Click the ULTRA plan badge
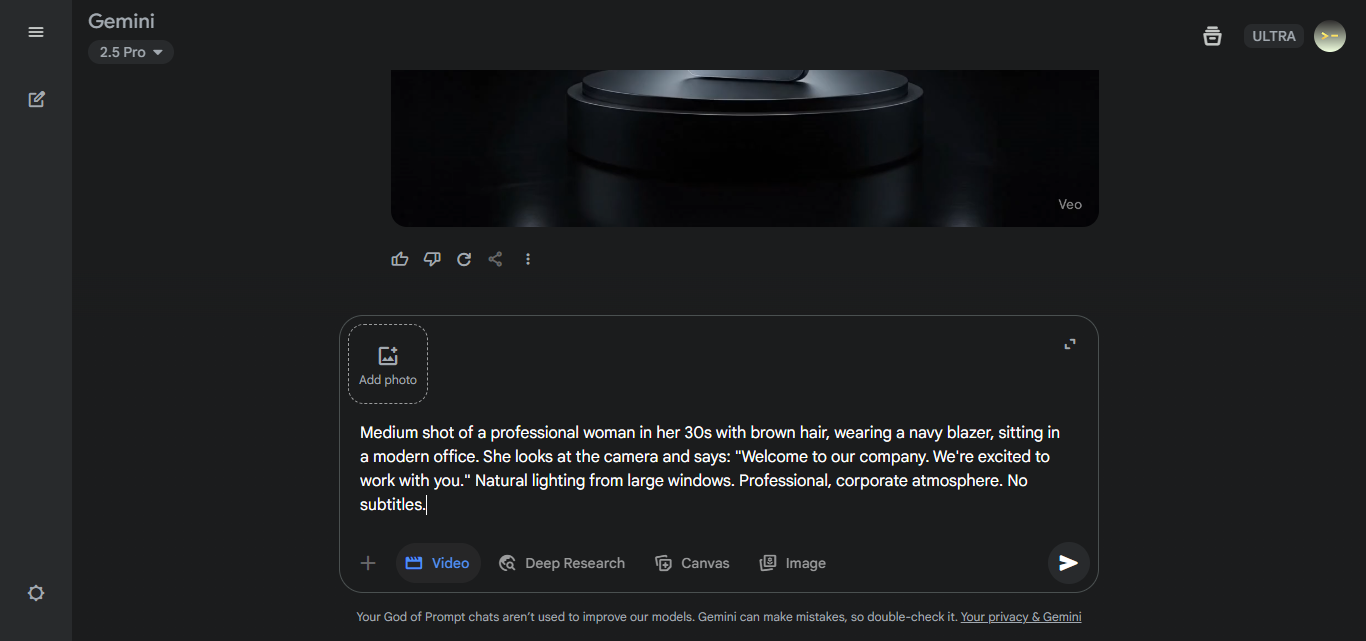Viewport: 1366px width, 641px height. click(x=1274, y=36)
